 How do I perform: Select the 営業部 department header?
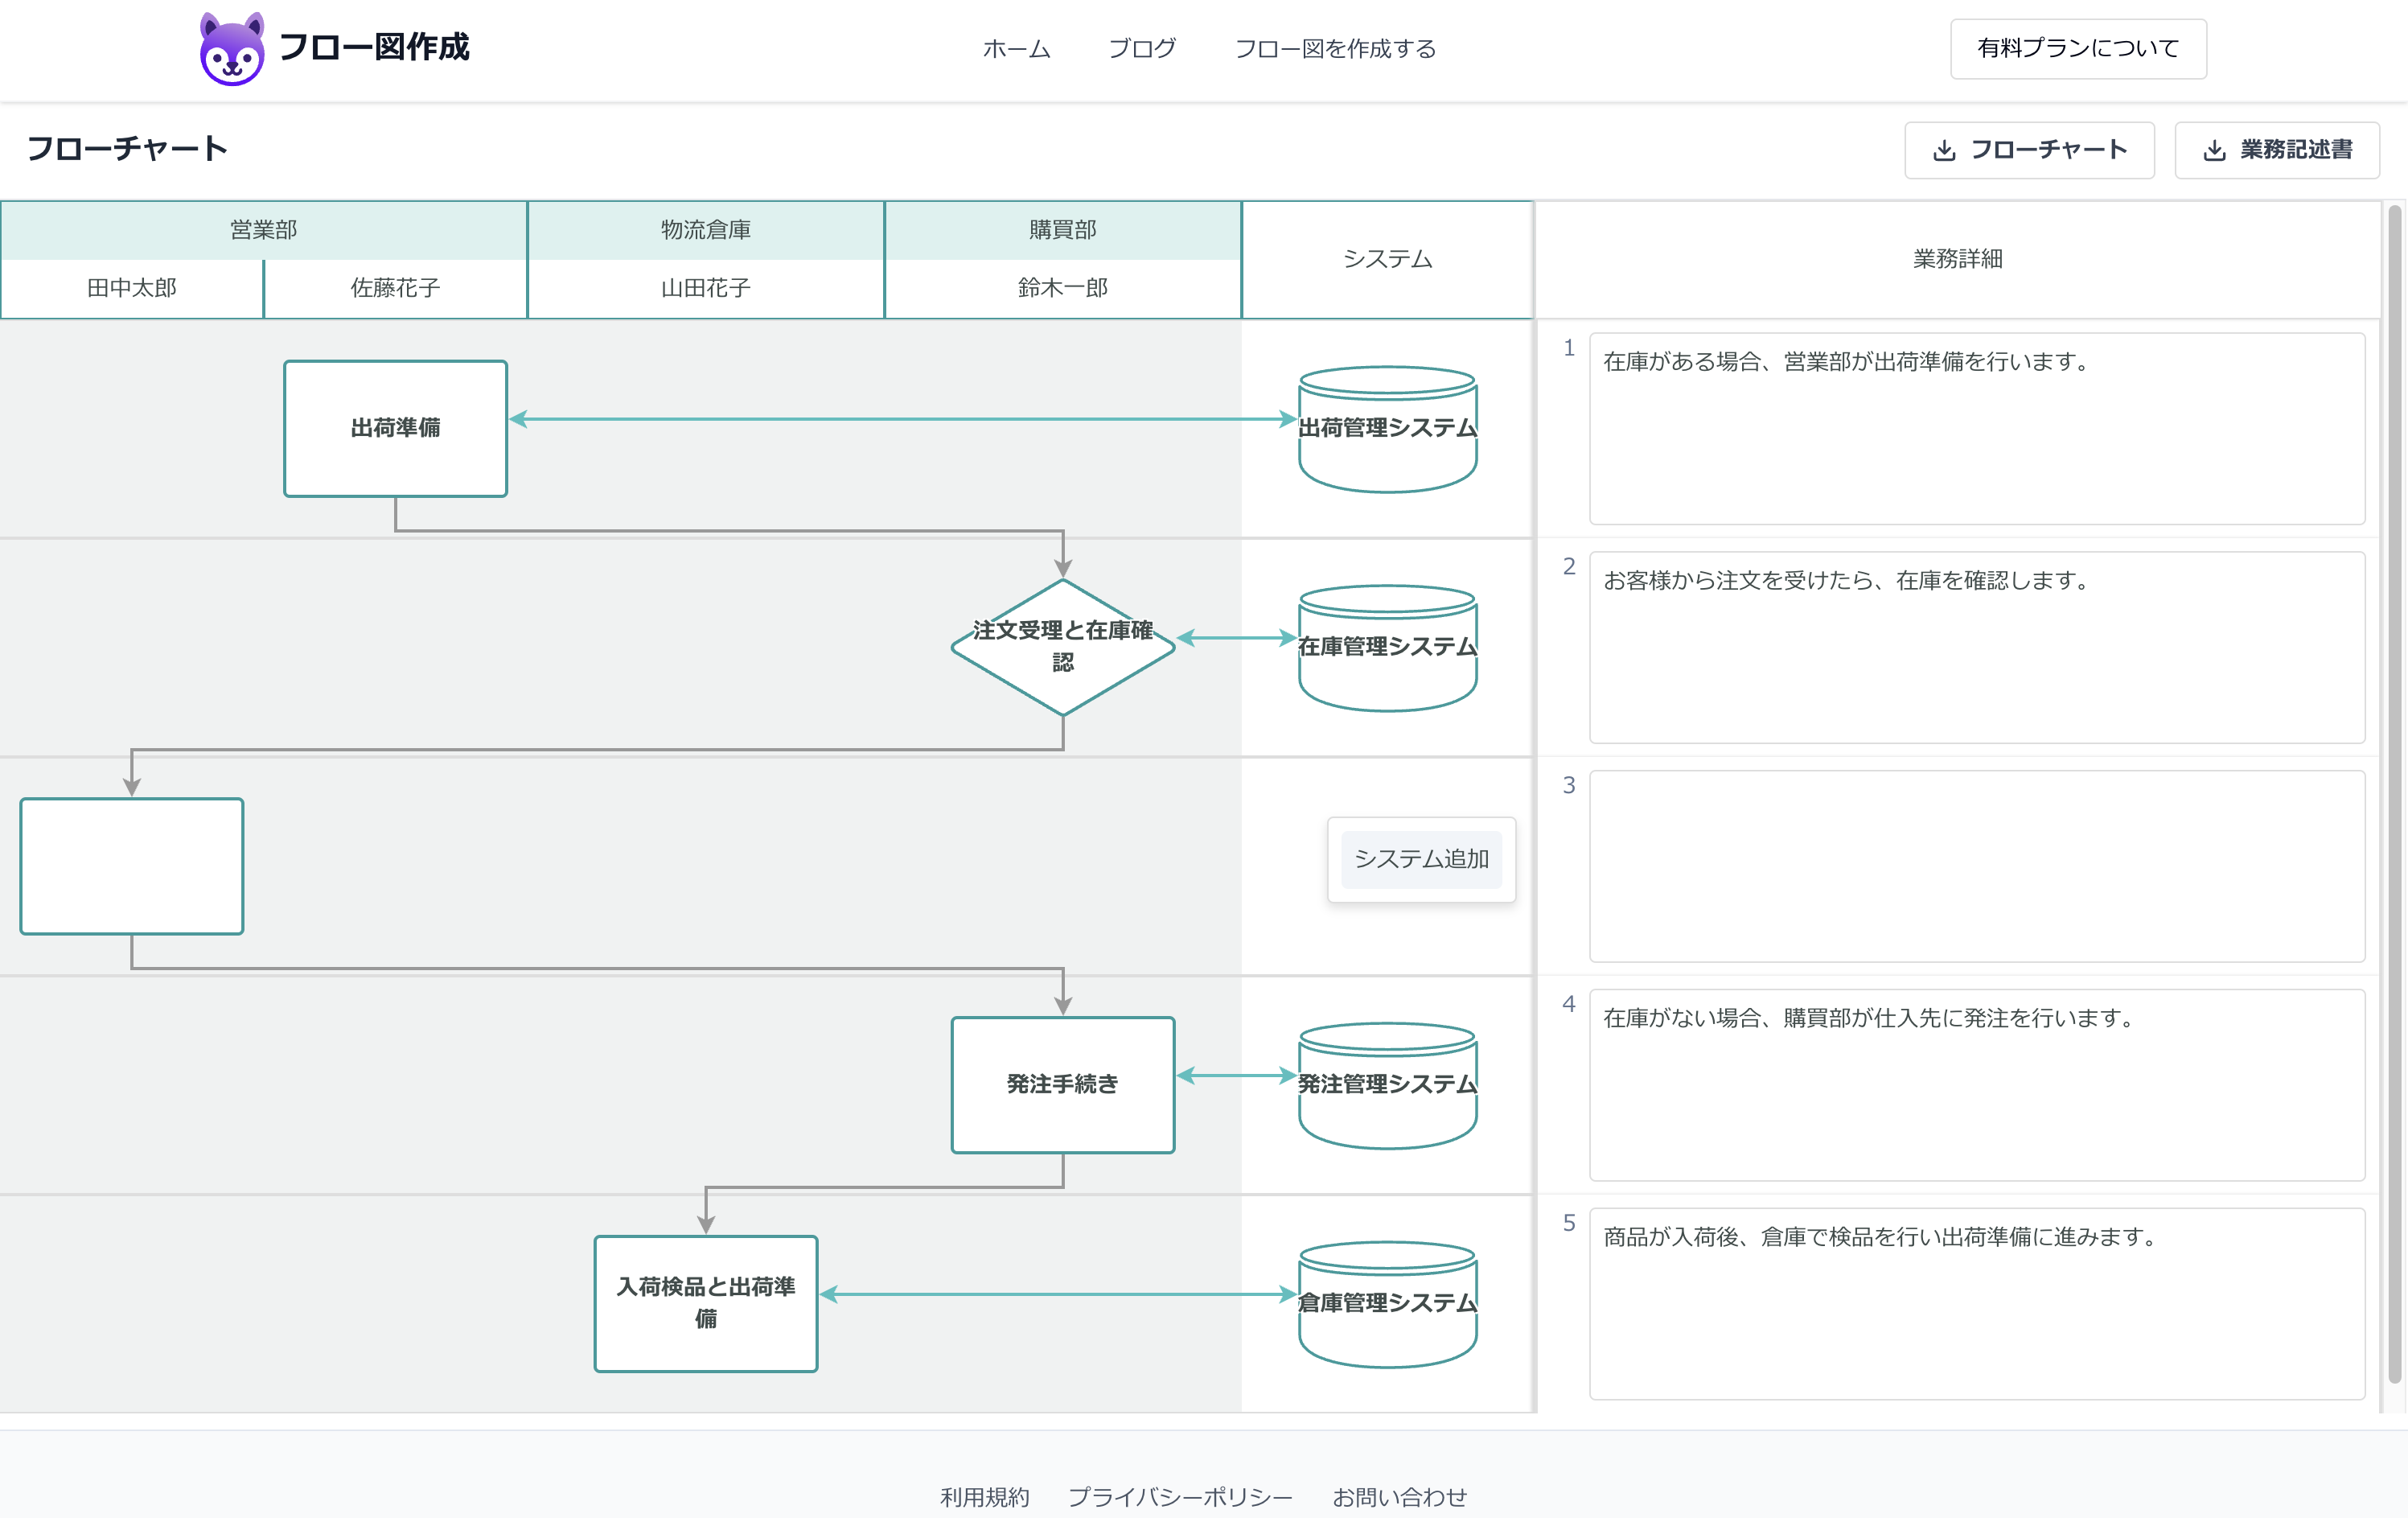[x=264, y=230]
